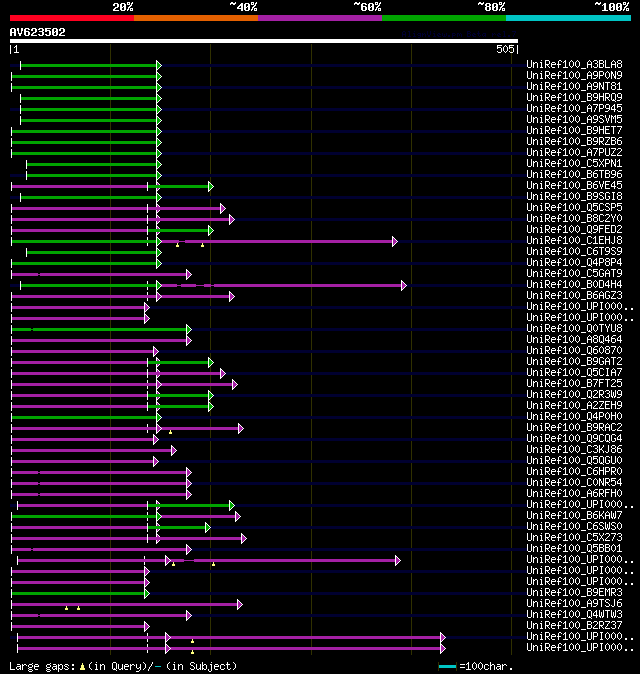Select the AV623502 query name
Image resolution: width=640 pixels, height=674 pixels.
coord(37,32)
